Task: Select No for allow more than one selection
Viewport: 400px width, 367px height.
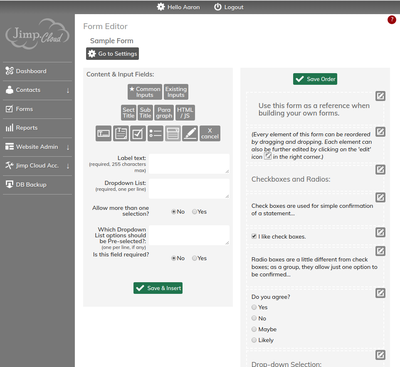Action: (173, 212)
